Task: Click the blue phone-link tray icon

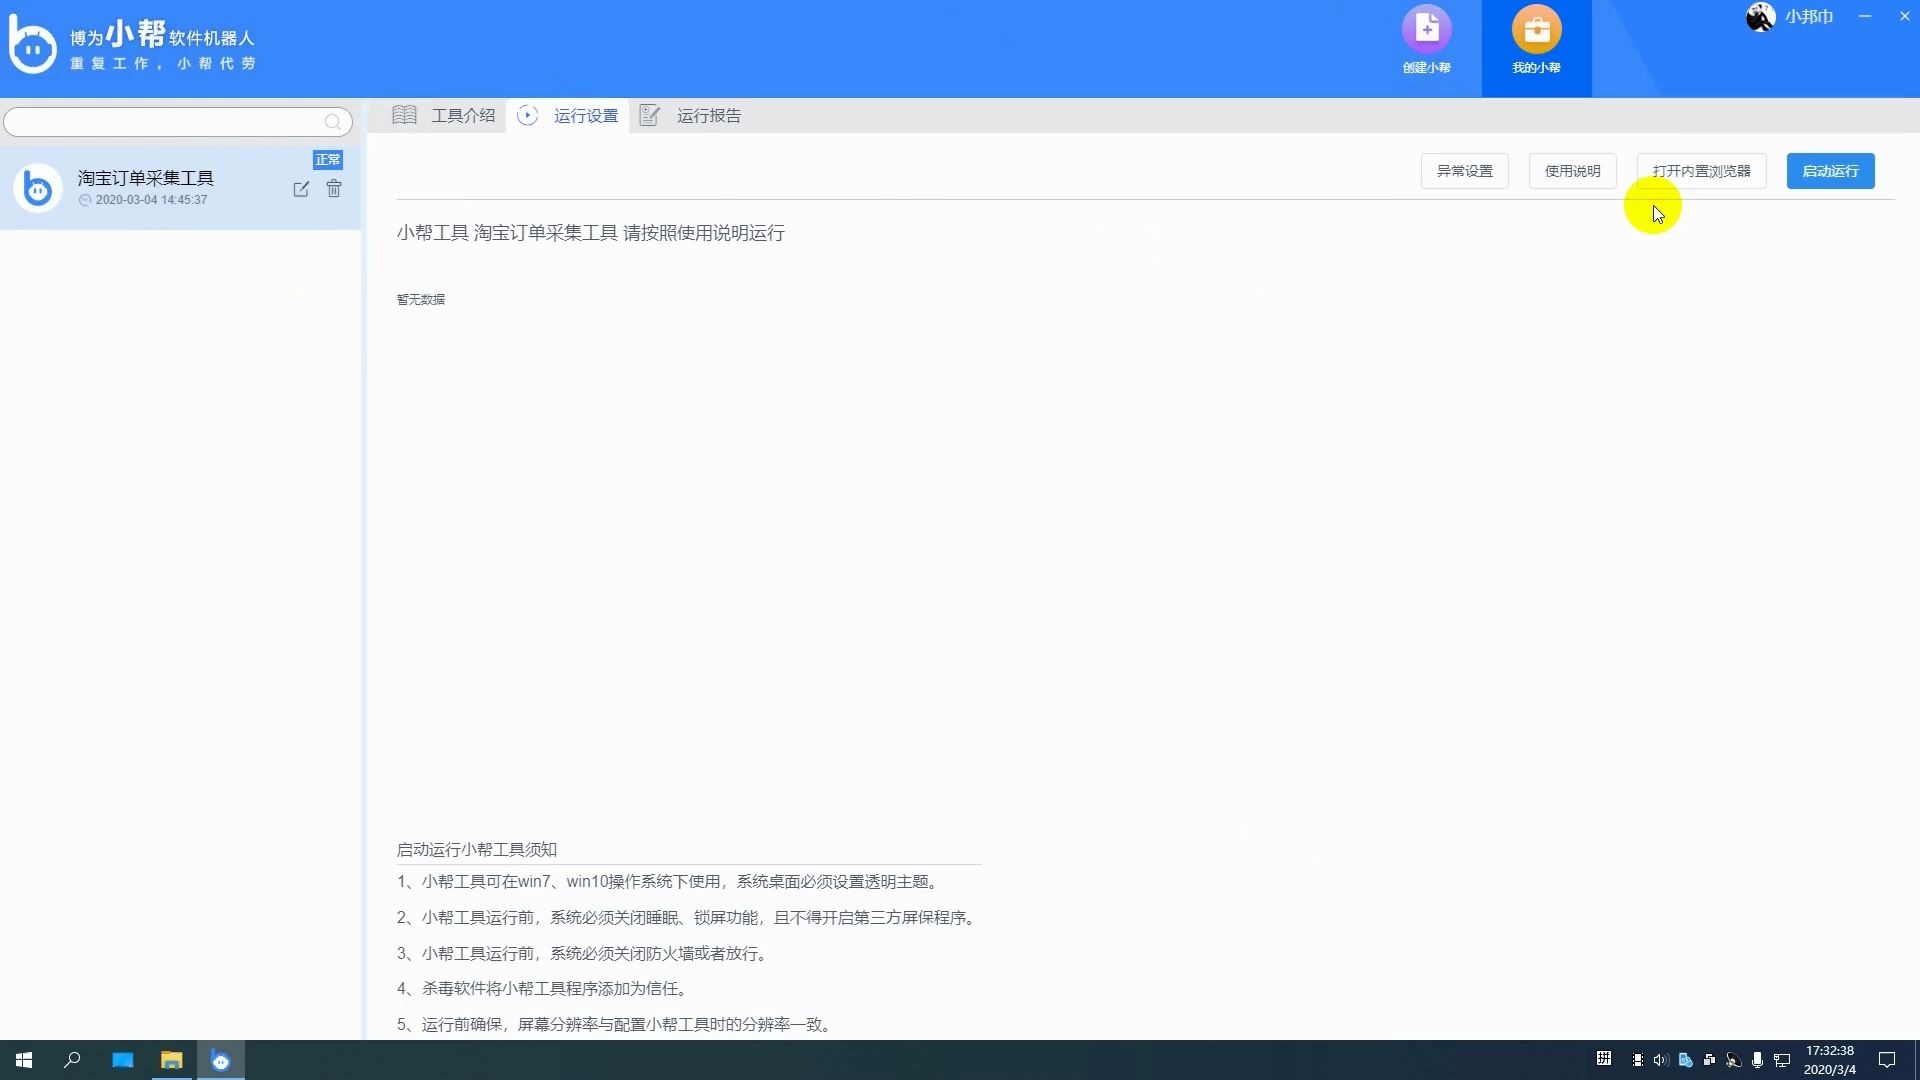Action: tap(1685, 1060)
